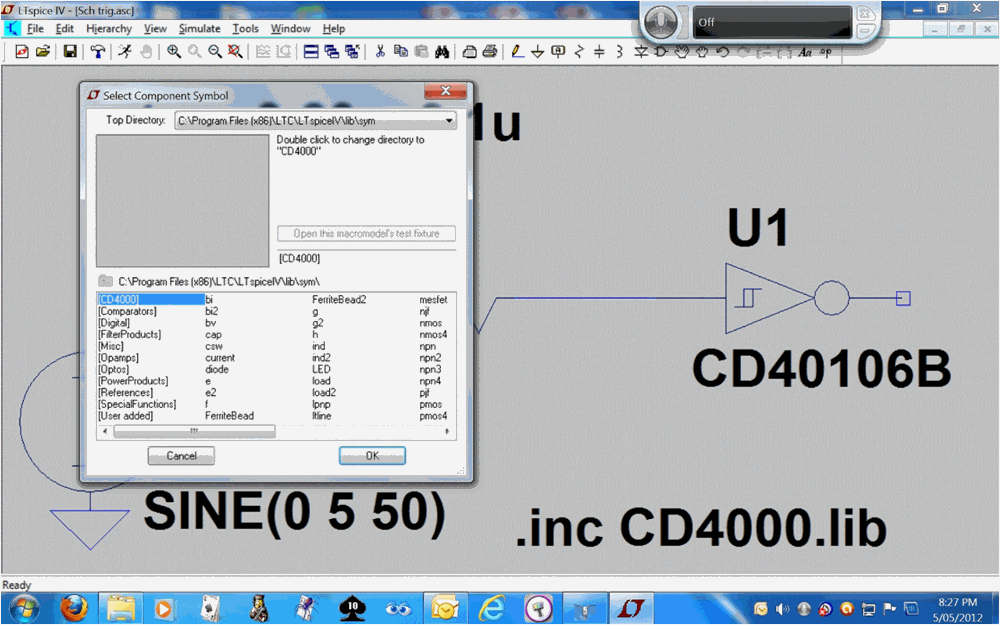Click the Save floppy disk icon

click(x=71, y=51)
